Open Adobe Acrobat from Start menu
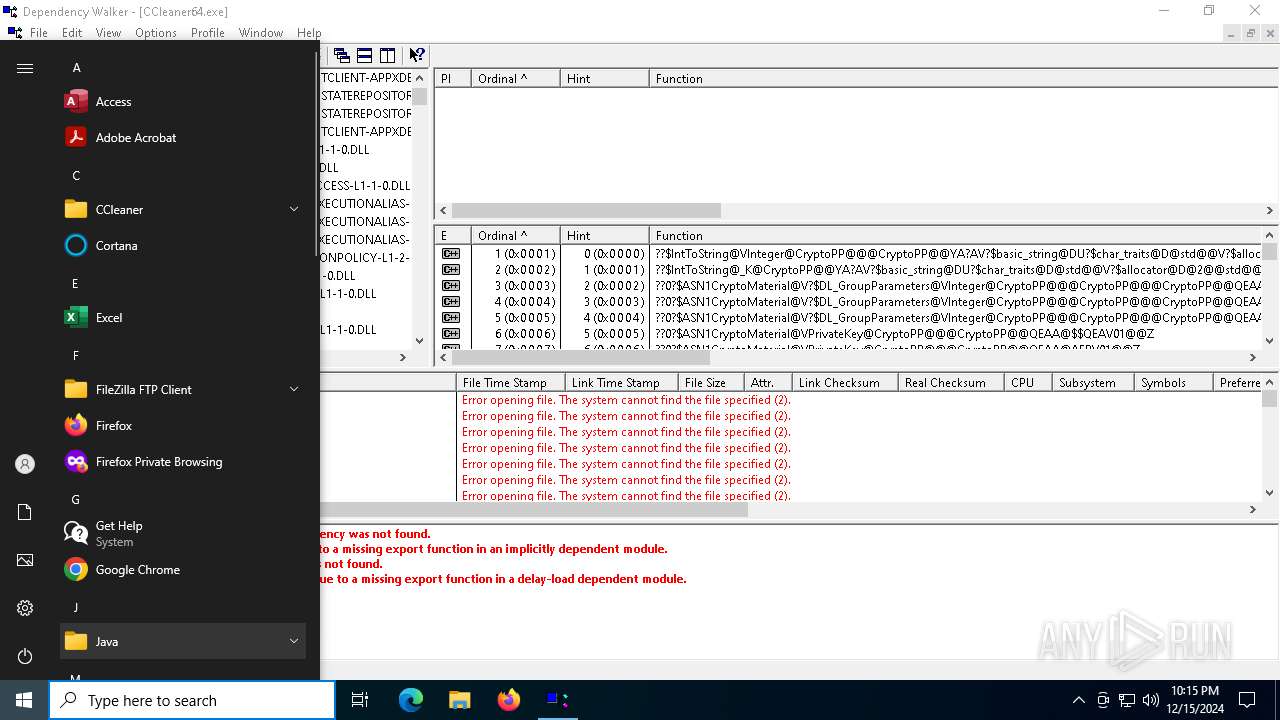Viewport: 1280px width, 720px height. pos(183,137)
